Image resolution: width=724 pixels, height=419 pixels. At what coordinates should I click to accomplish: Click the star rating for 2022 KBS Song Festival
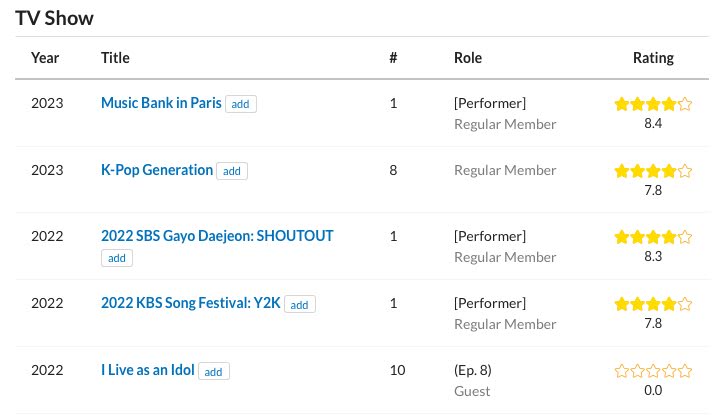[x=653, y=303]
